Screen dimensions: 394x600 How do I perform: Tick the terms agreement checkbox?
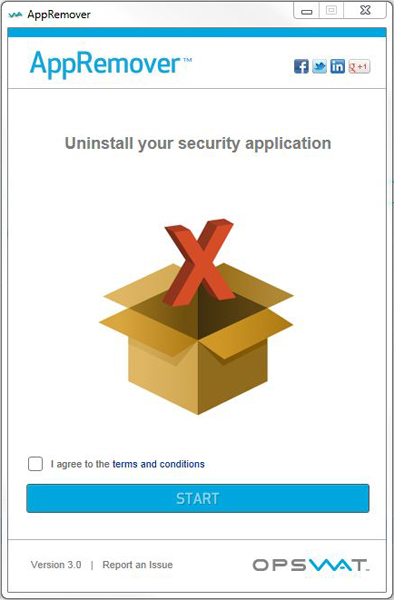coord(35,463)
